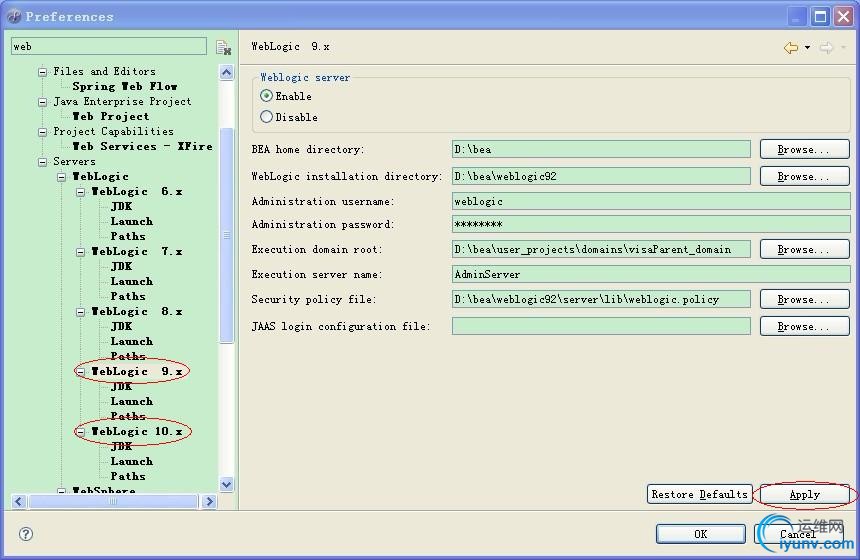
Task: Click the tree's vertical scrollbar down arrow
Action: point(226,484)
